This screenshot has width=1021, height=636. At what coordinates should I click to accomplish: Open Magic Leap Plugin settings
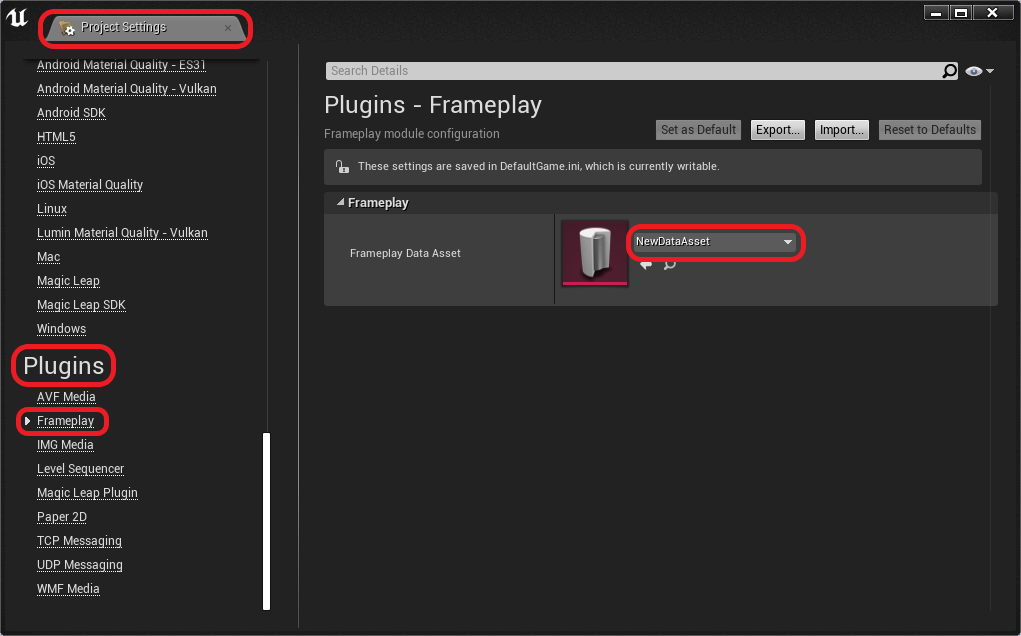pyautogui.click(x=87, y=493)
